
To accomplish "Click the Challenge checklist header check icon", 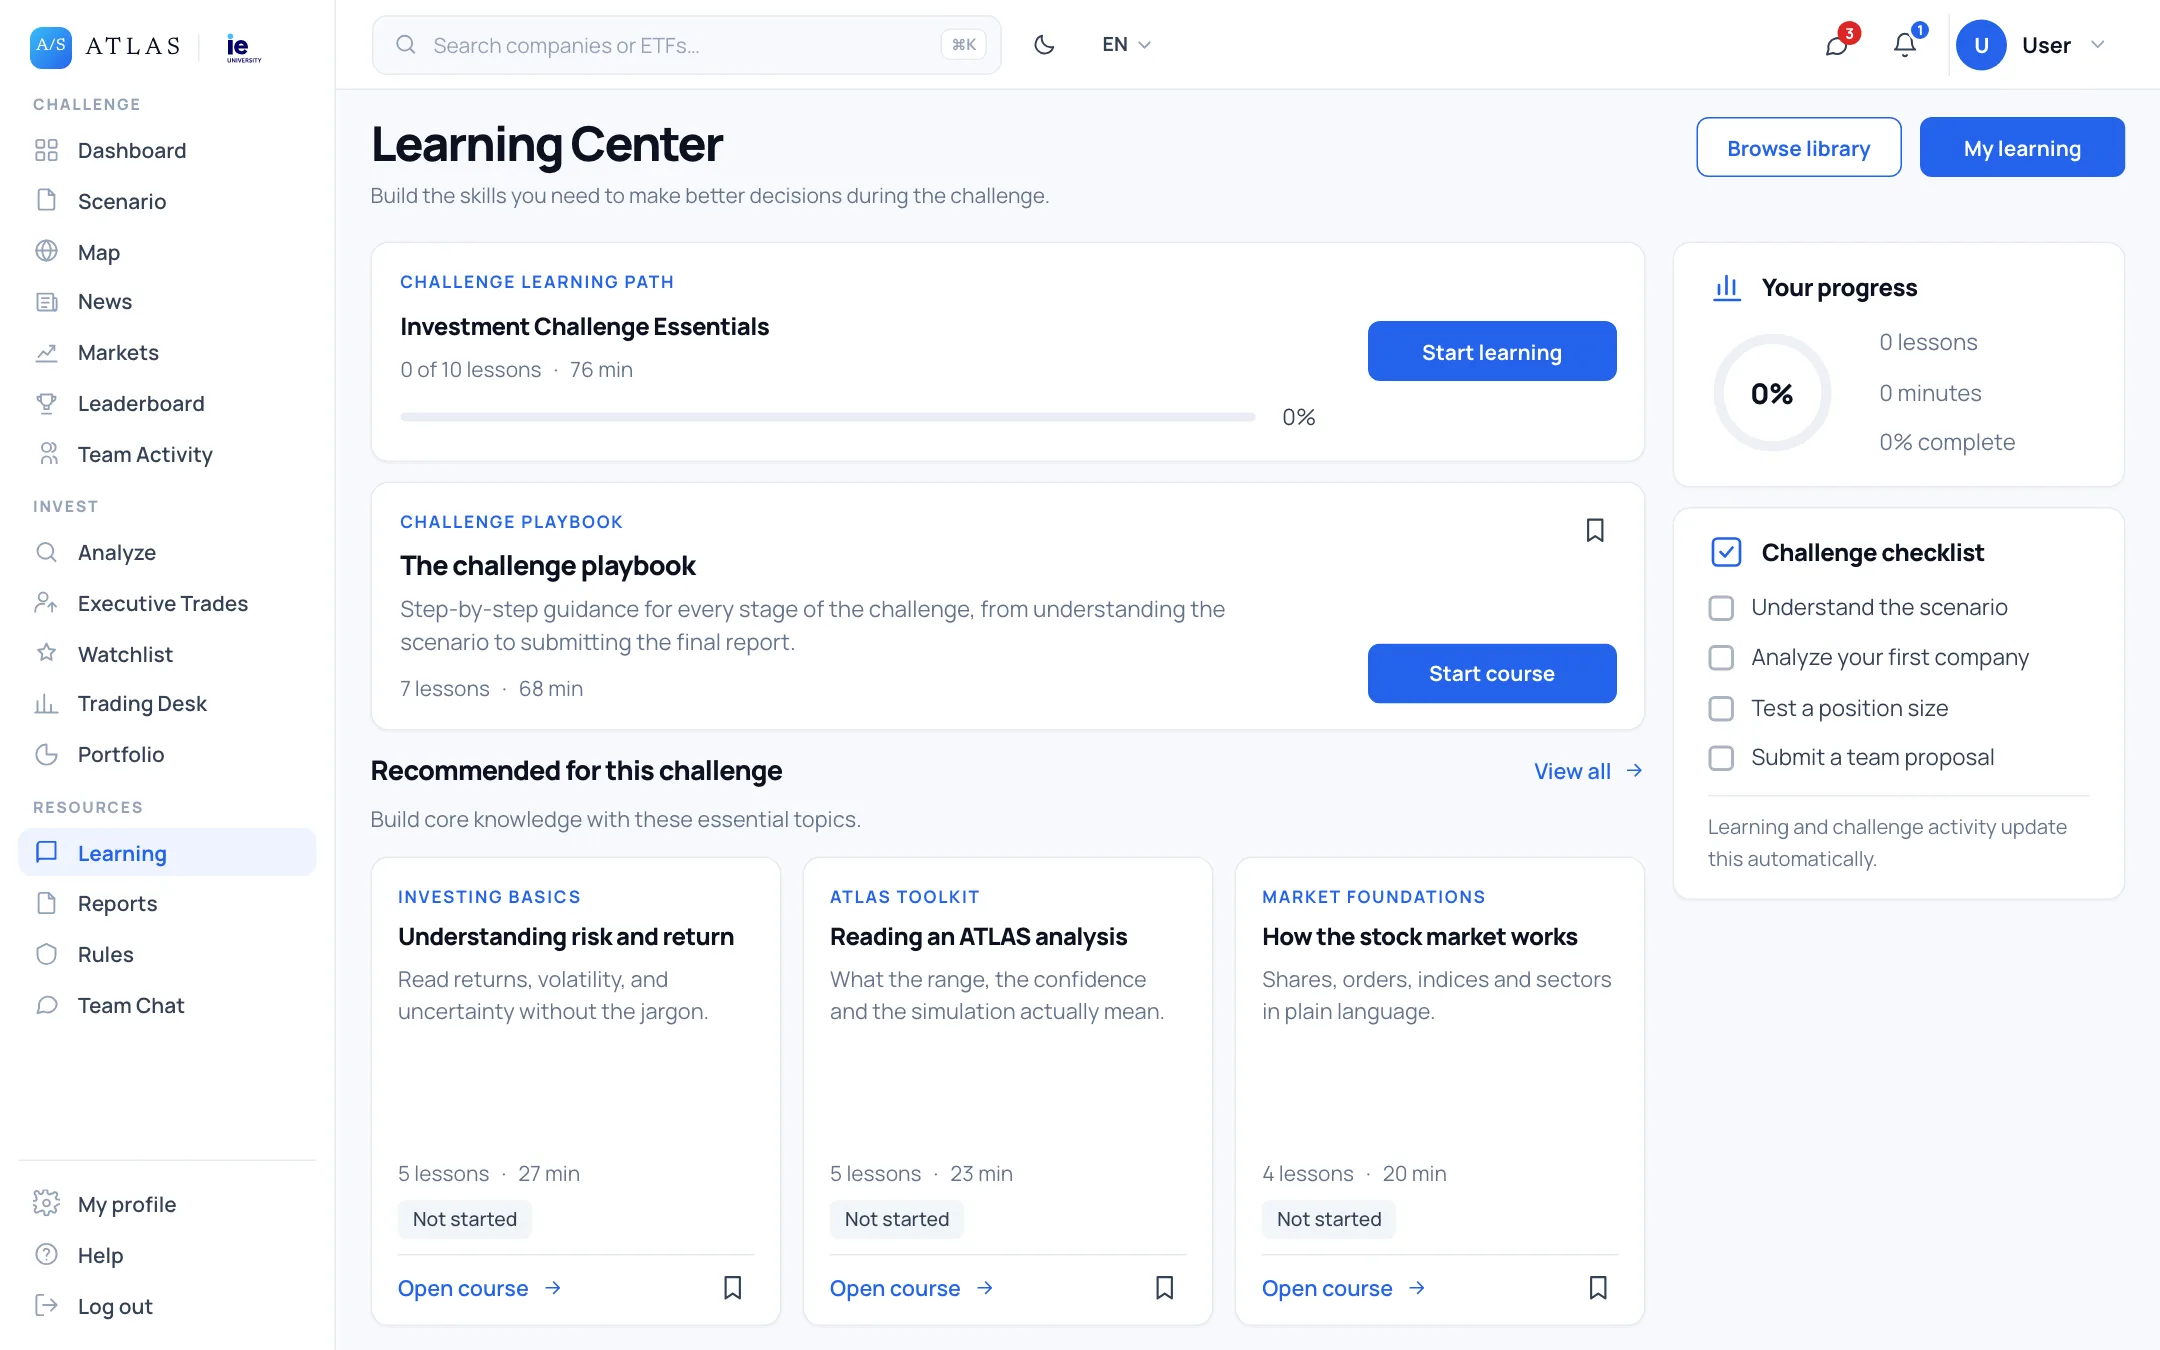I will [1726, 552].
